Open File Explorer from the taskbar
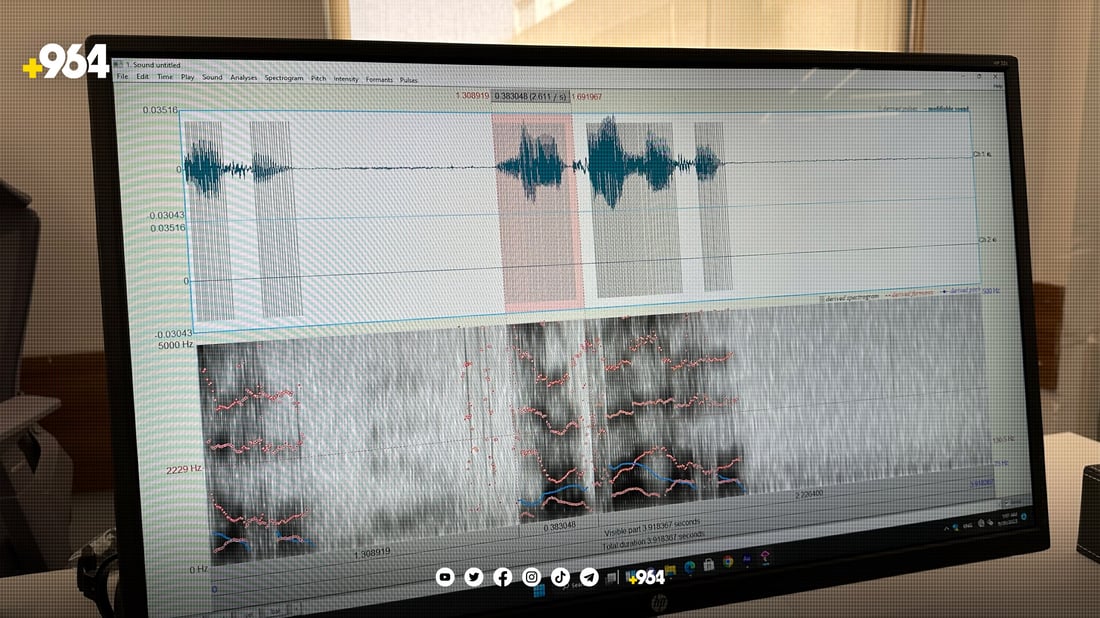The width and height of the screenshot is (1100, 618). (x=671, y=570)
